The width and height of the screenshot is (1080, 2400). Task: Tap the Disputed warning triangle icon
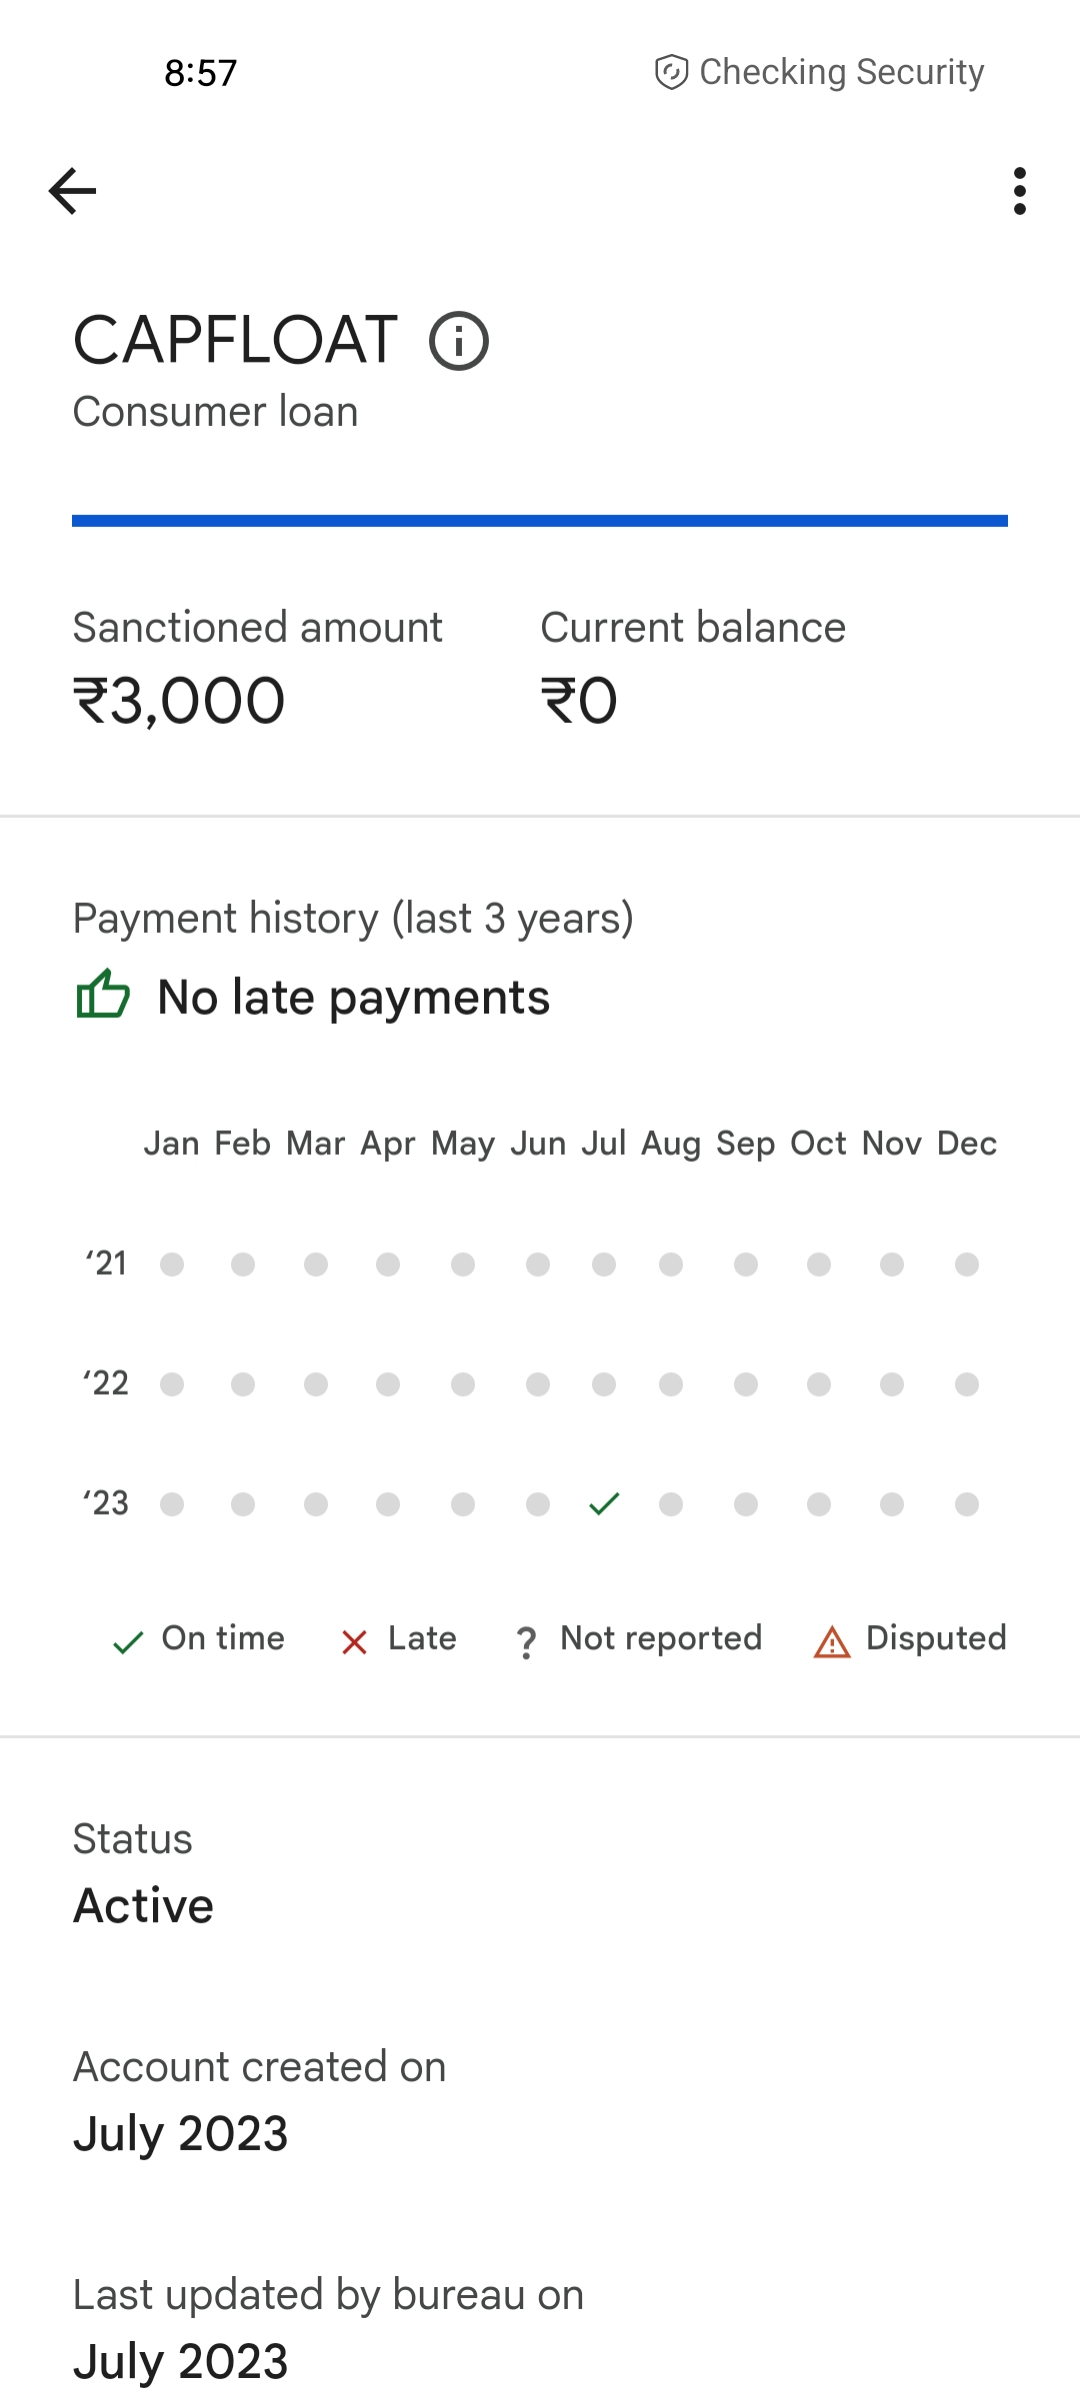tap(832, 1642)
